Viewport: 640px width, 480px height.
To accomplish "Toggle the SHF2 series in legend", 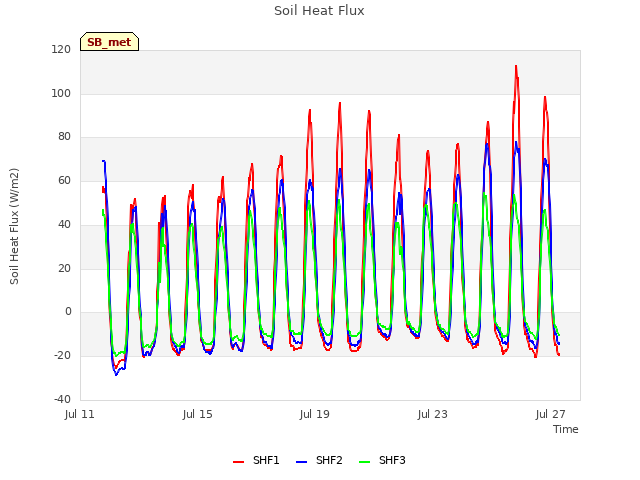I will [x=319, y=460].
